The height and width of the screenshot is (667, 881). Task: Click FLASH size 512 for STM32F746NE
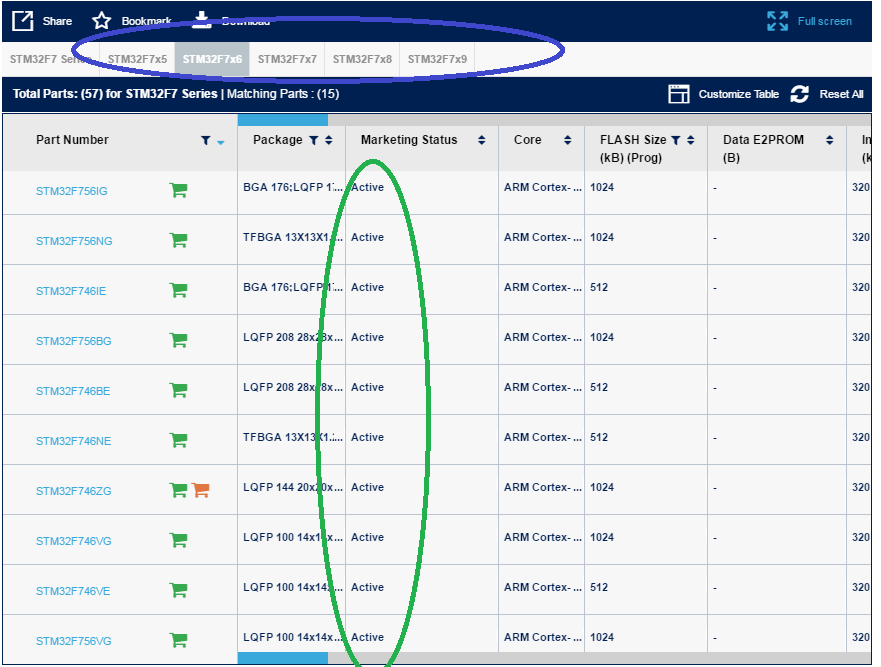click(599, 437)
